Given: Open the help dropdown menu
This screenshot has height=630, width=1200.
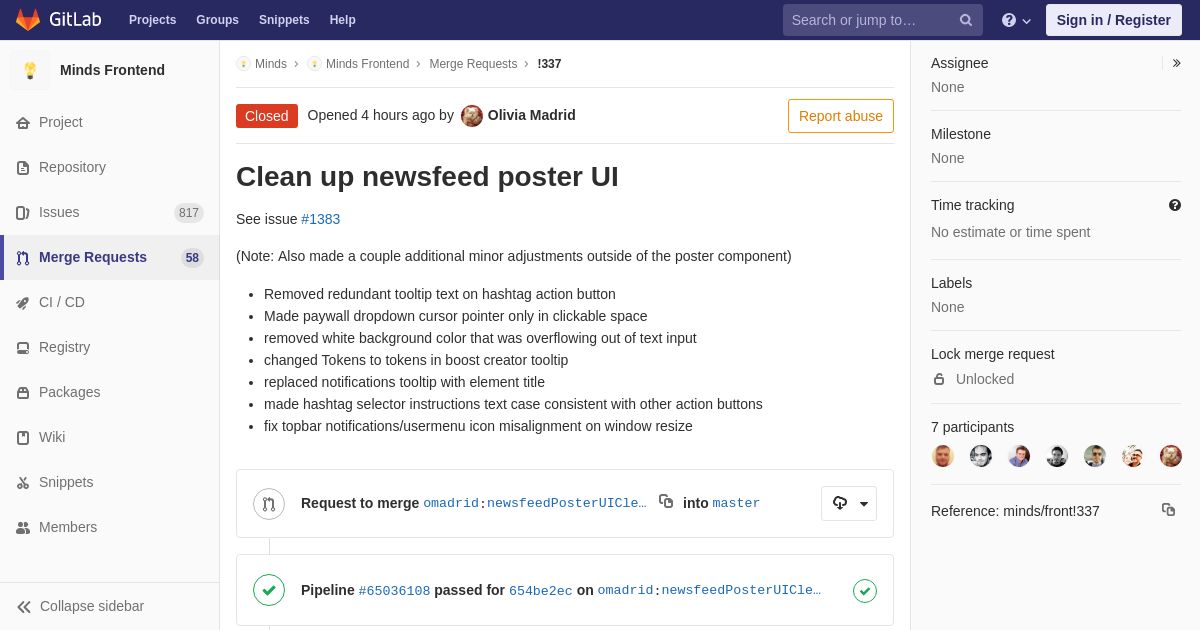Looking at the screenshot, I should pyautogui.click(x=1016, y=20).
